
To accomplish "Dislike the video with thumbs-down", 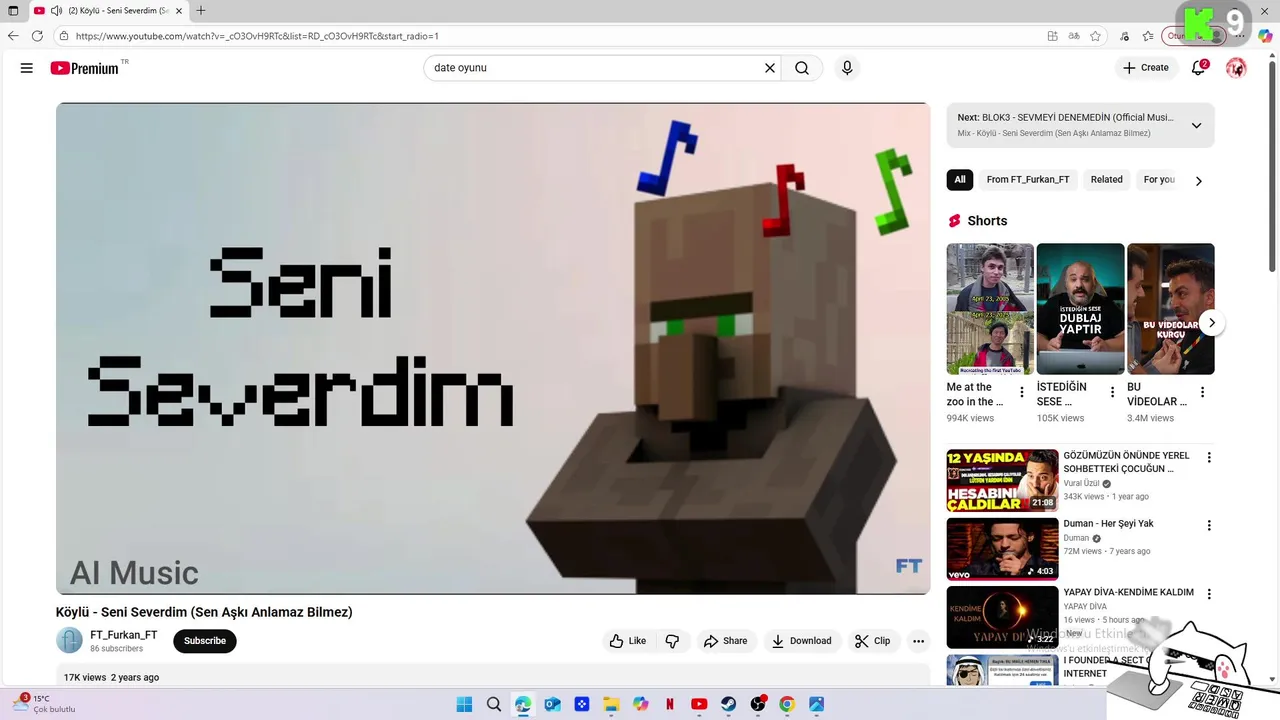I will [x=672, y=641].
